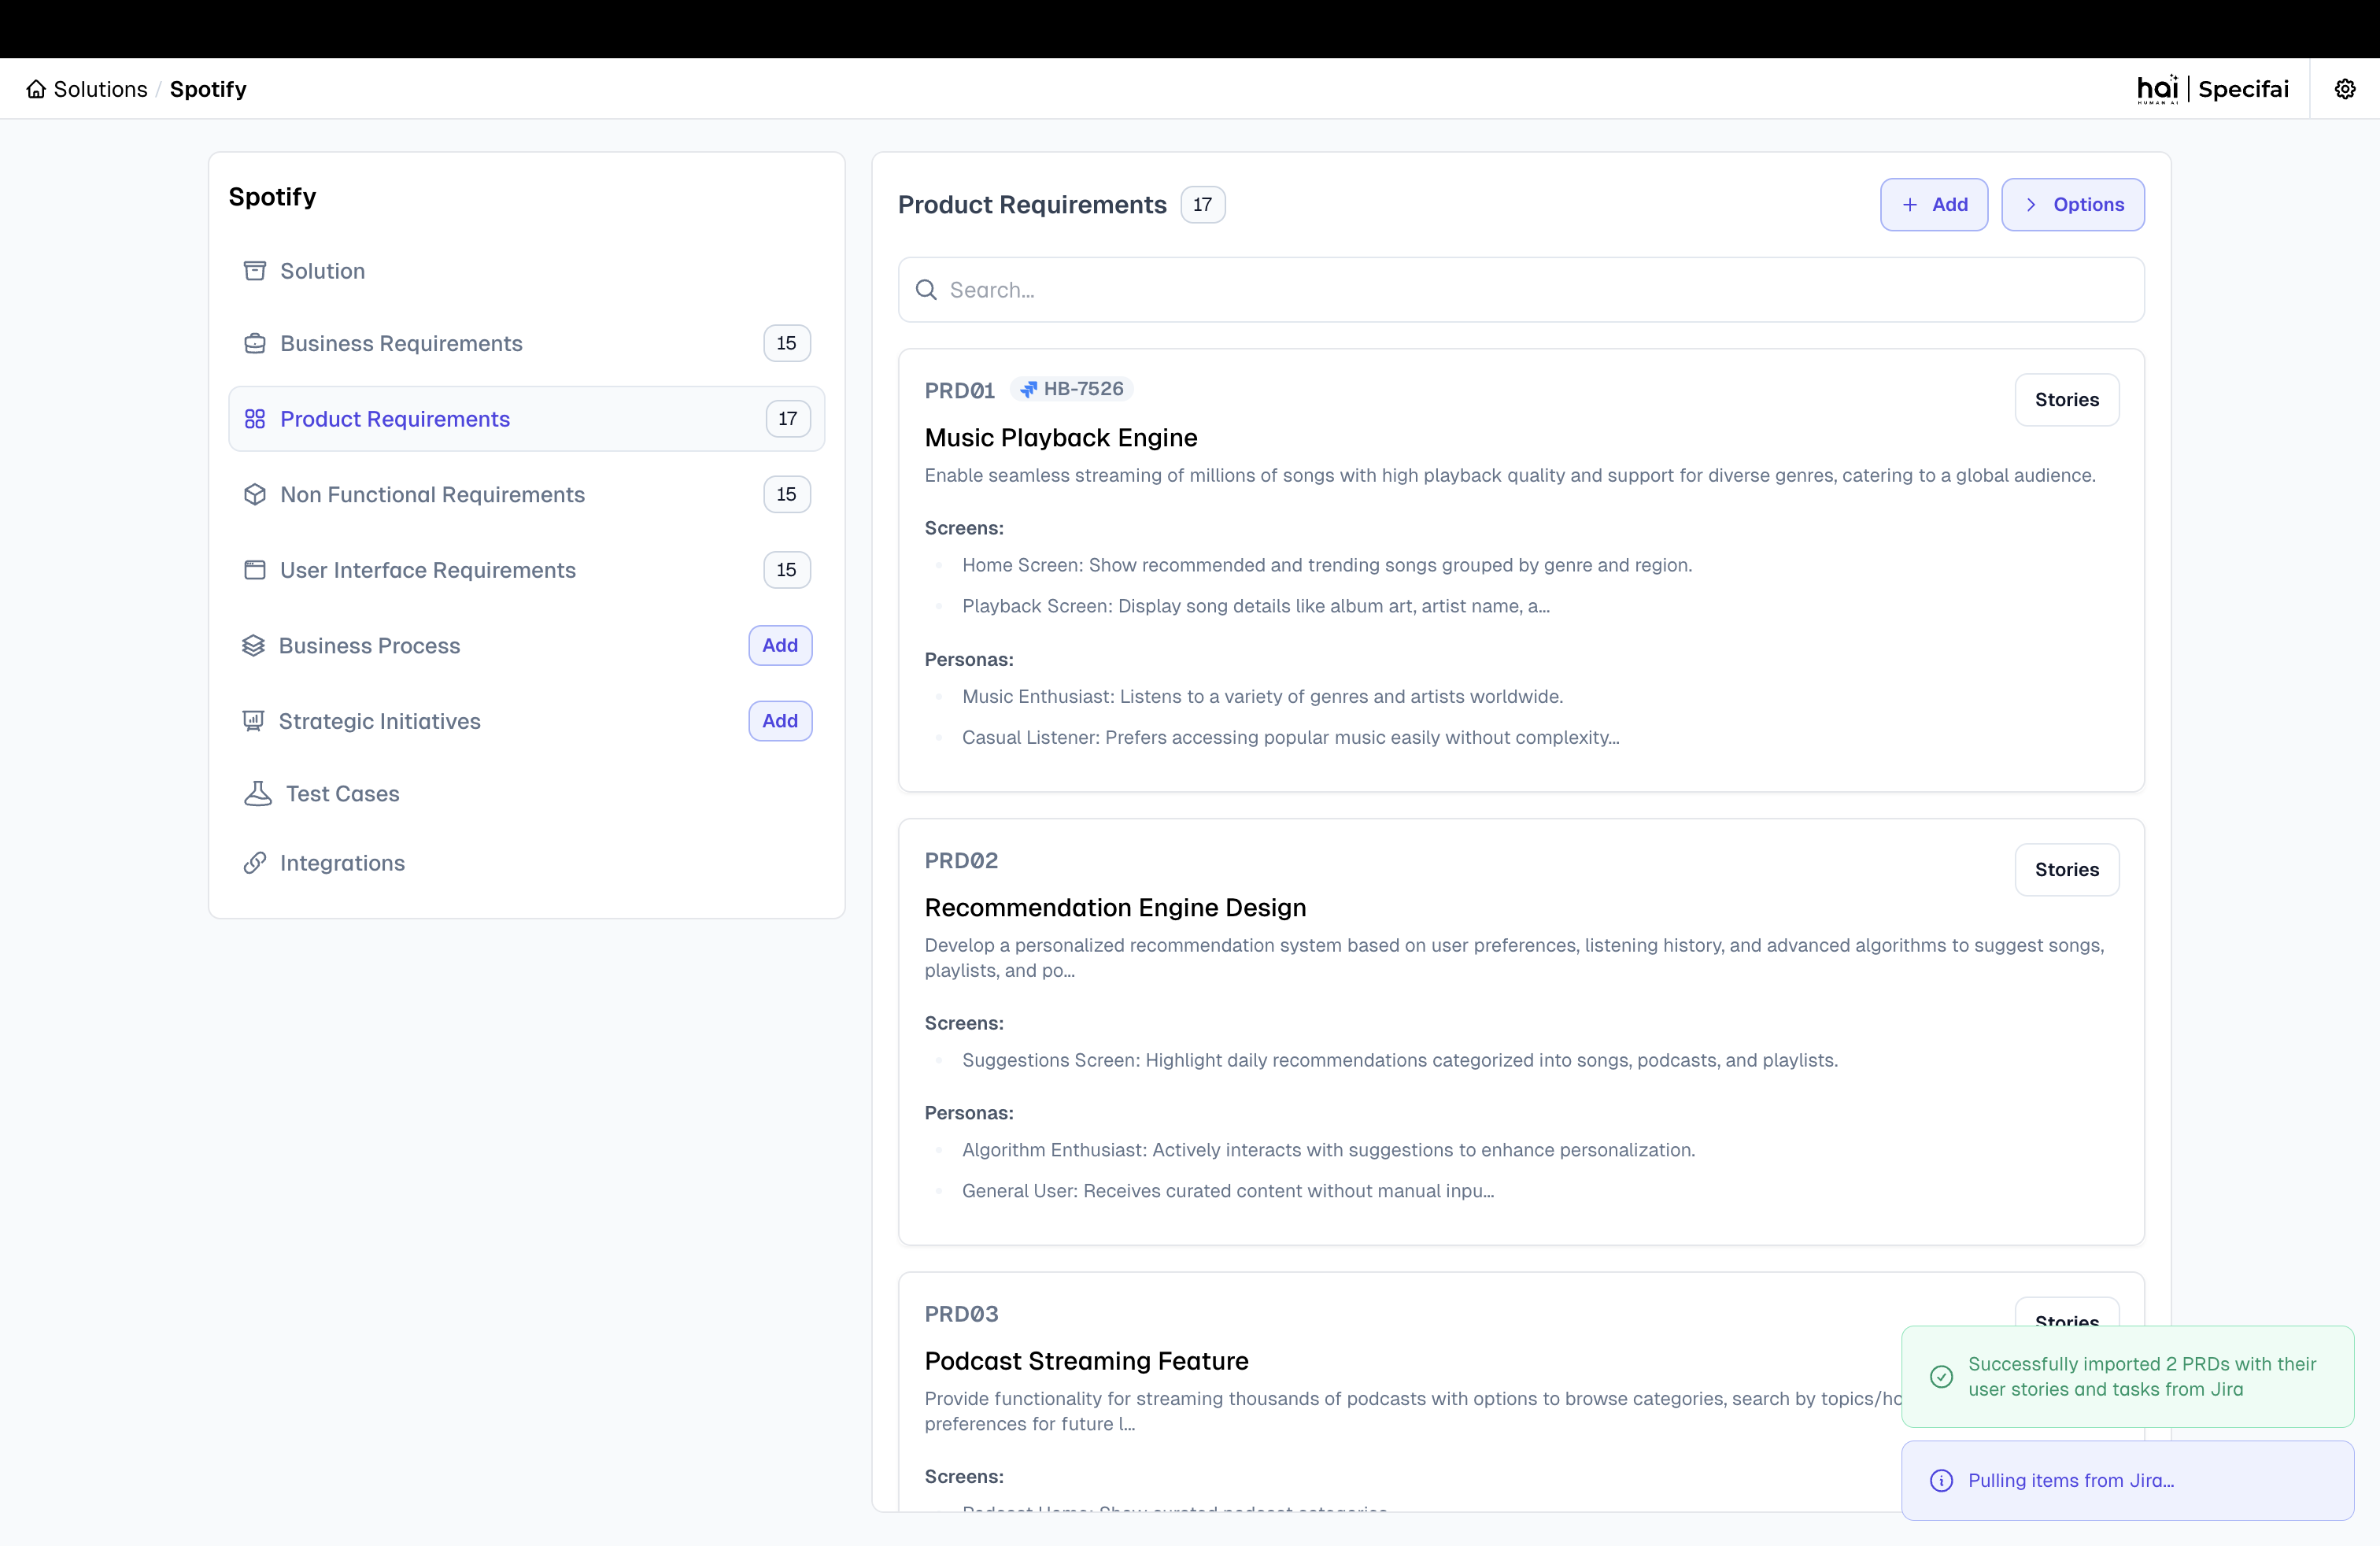Add a new product requirement

pos(1934,205)
